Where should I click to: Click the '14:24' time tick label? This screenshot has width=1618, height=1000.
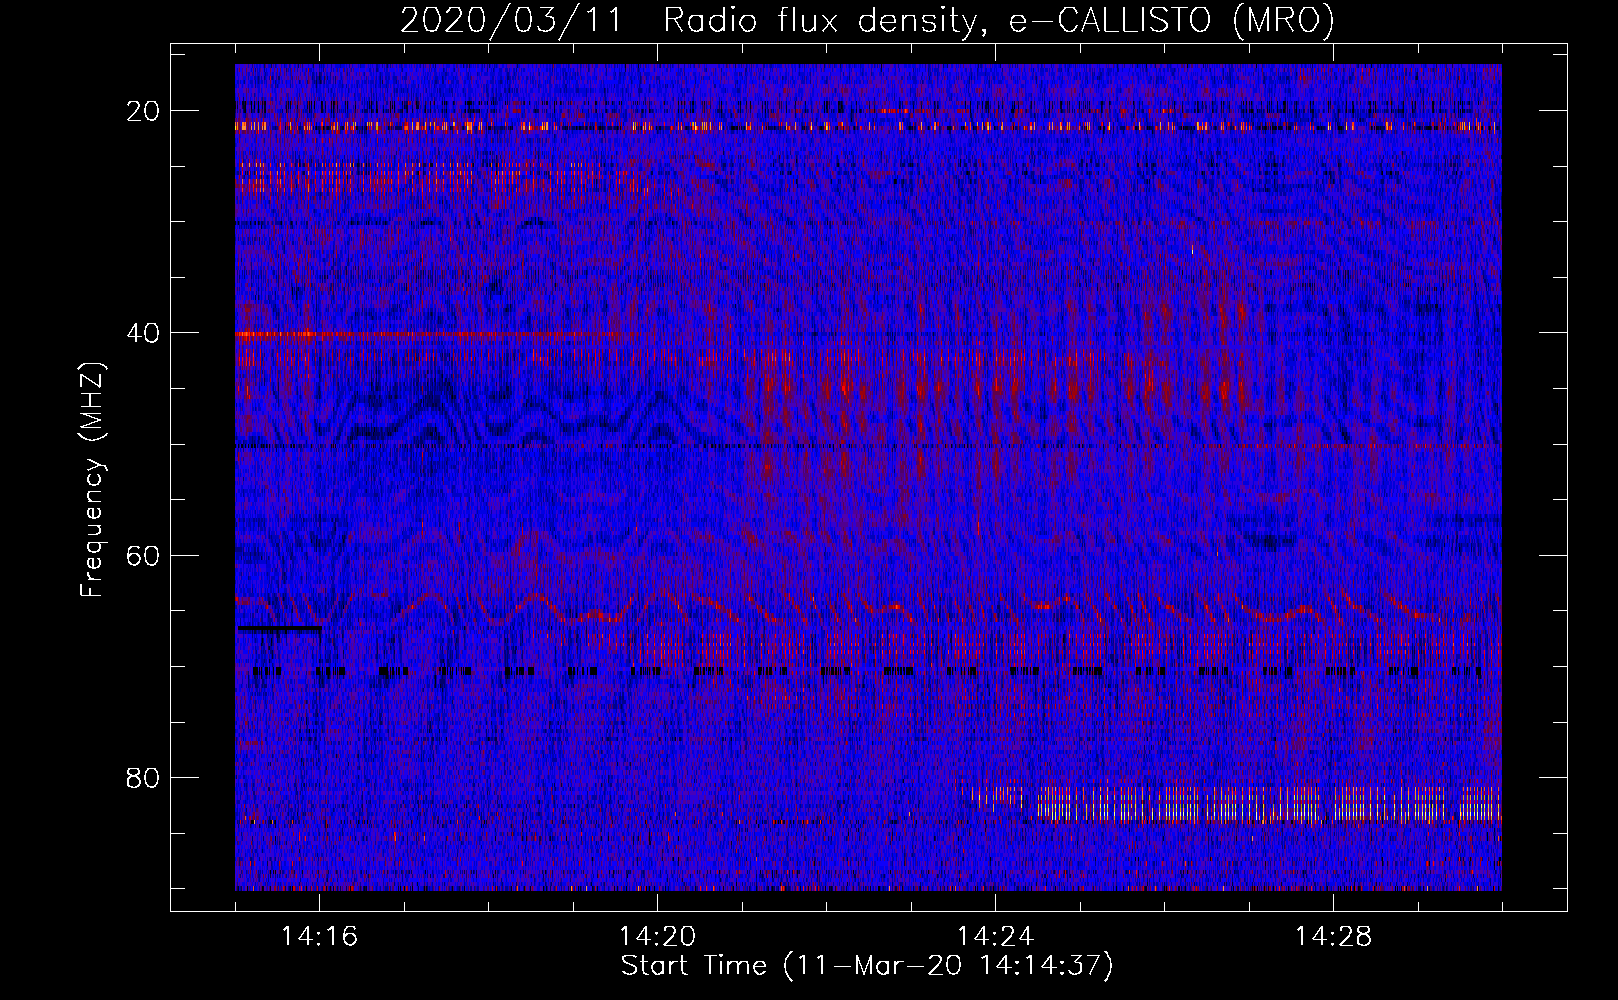click(x=995, y=937)
